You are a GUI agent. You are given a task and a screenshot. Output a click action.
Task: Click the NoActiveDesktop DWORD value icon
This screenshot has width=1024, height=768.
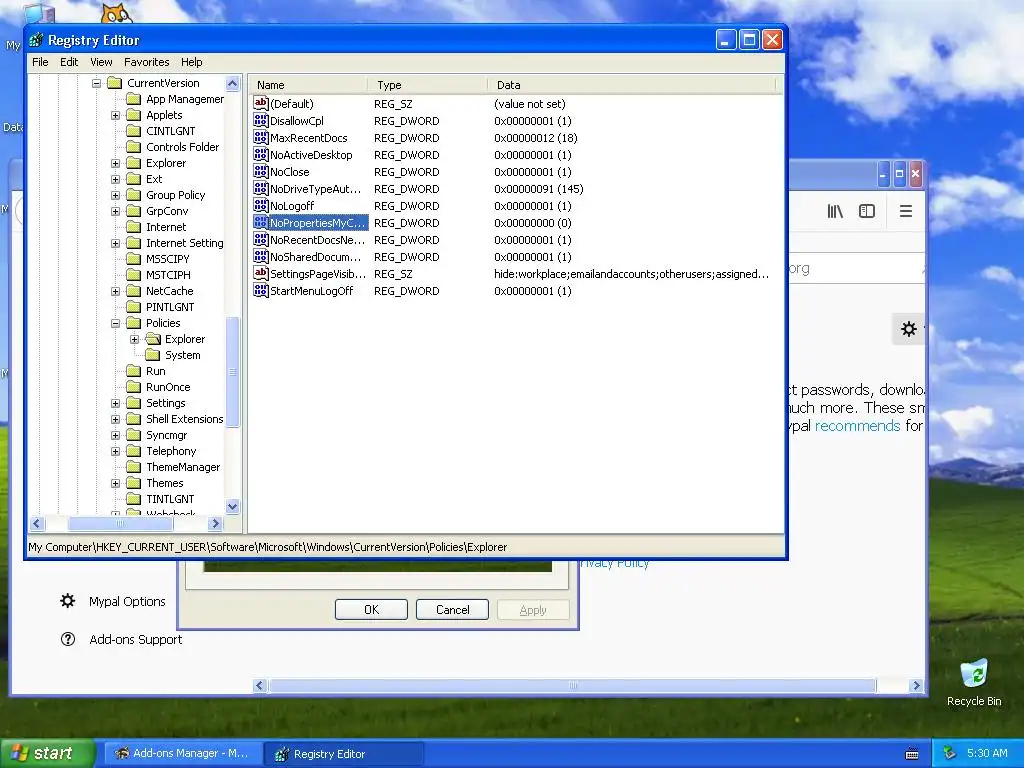click(261, 154)
